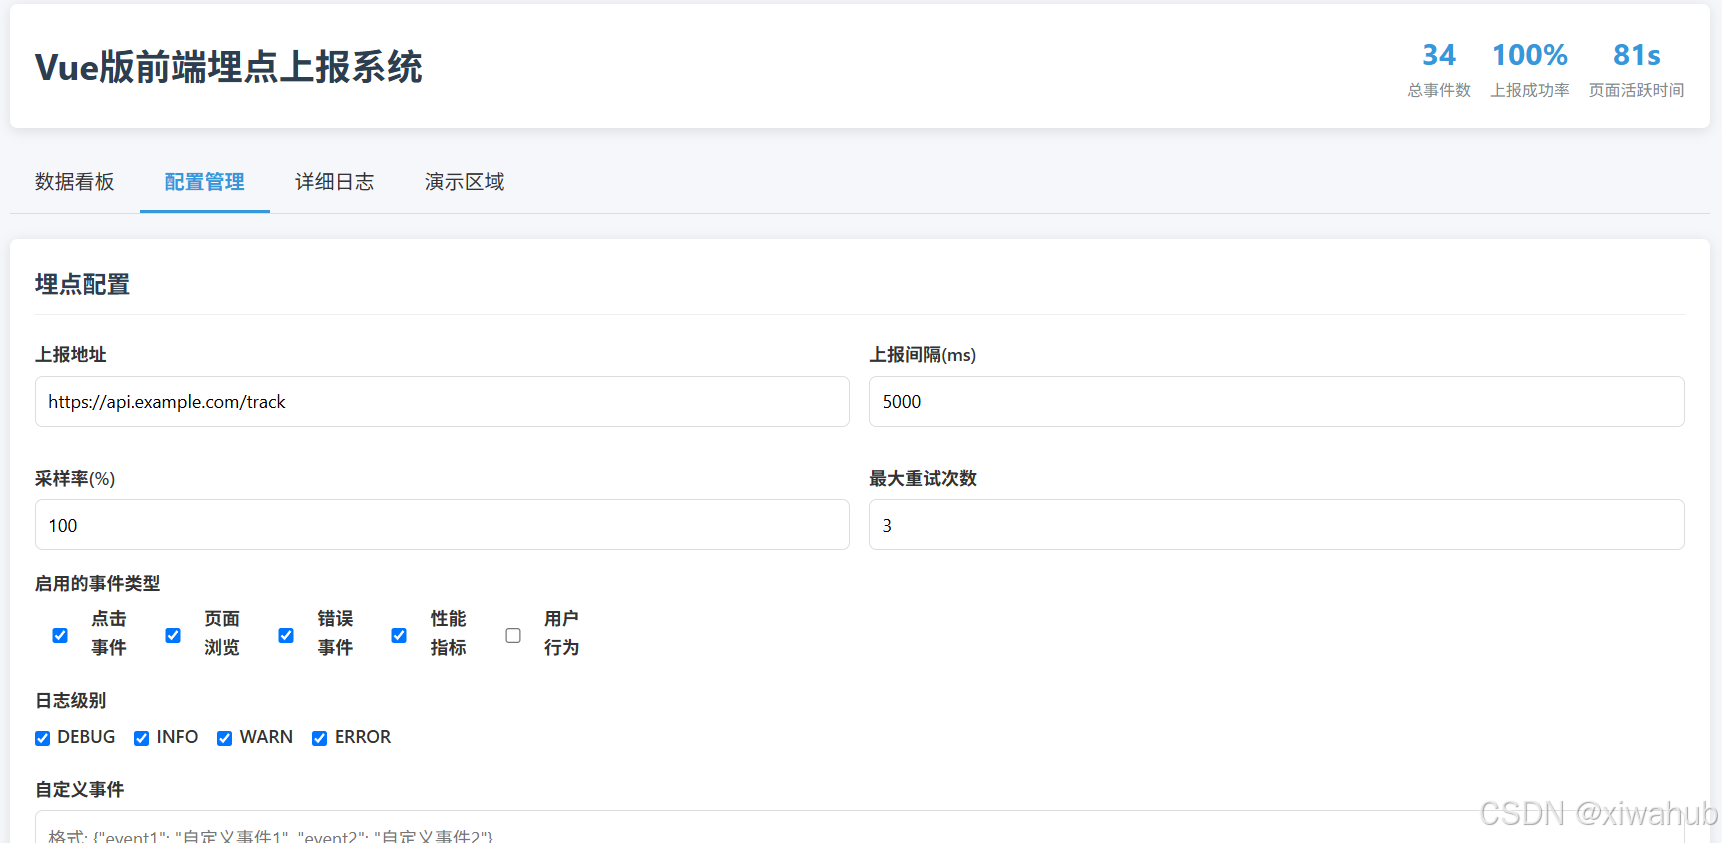Switch to the 数据看板 tab

(x=75, y=182)
